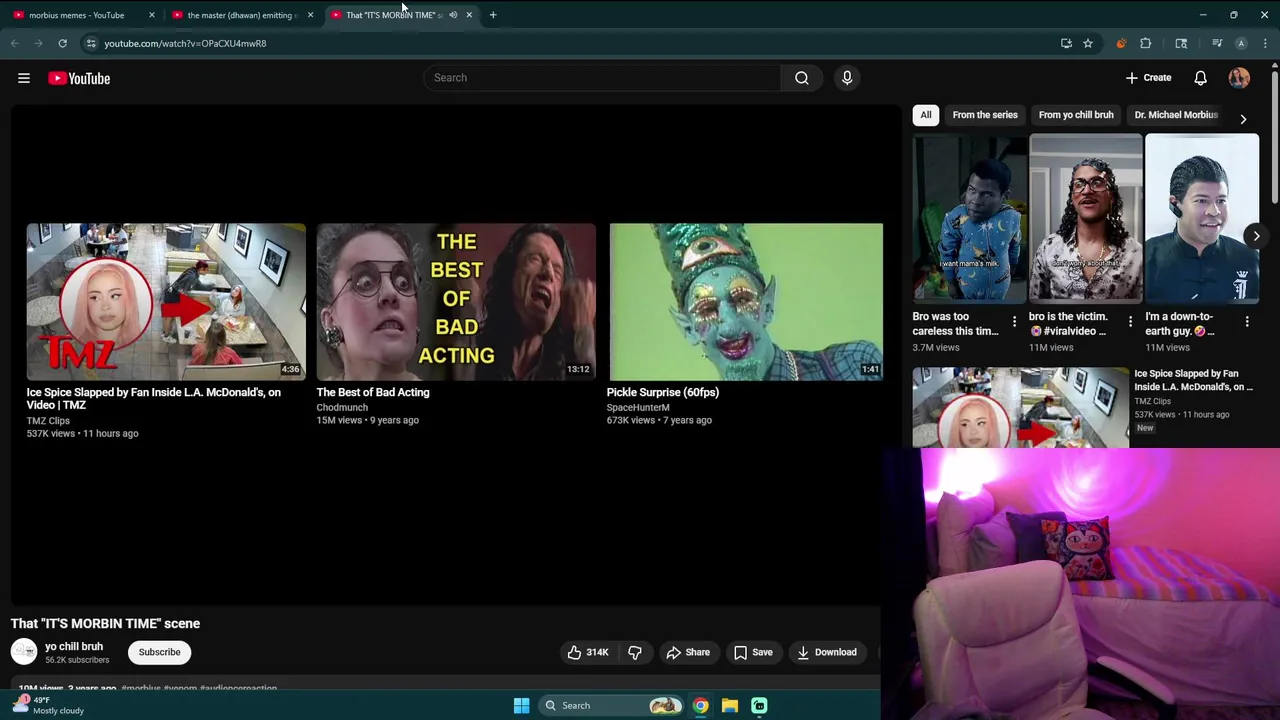
Task: Subscribe to yo chill bruh channel
Action: coord(159,652)
